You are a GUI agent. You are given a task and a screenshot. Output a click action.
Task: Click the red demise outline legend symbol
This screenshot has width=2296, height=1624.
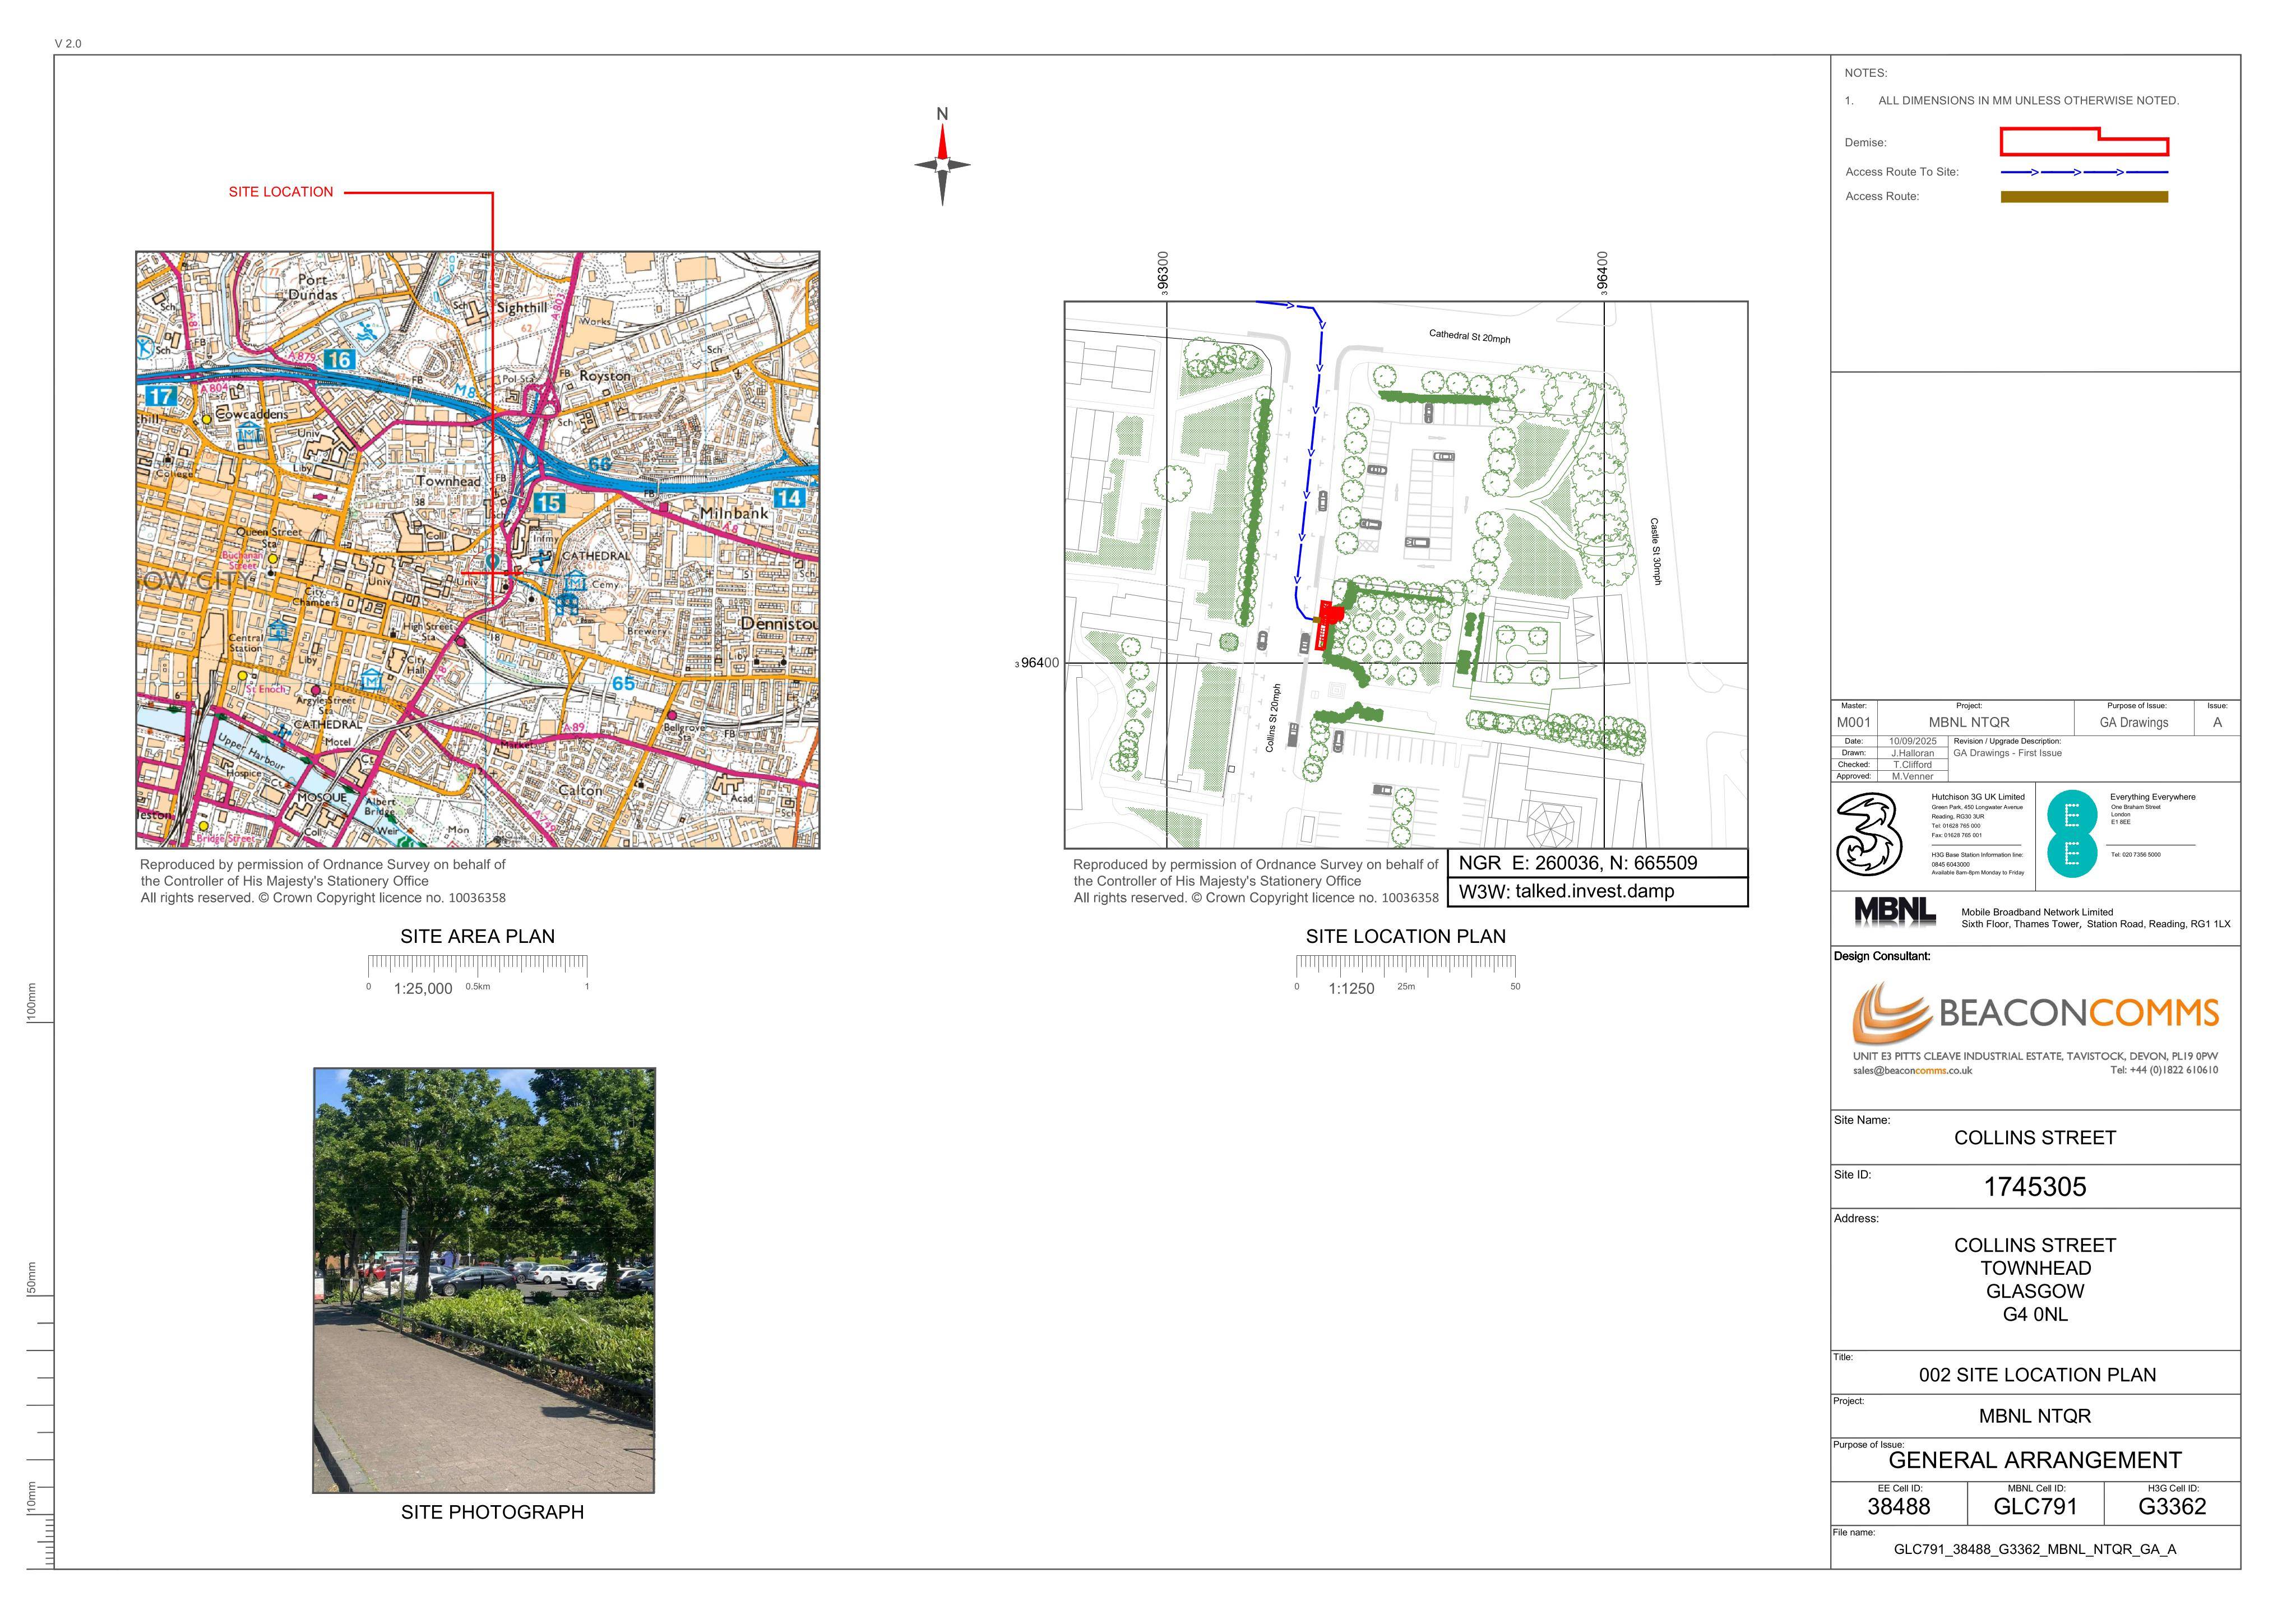click(x=2084, y=142)
